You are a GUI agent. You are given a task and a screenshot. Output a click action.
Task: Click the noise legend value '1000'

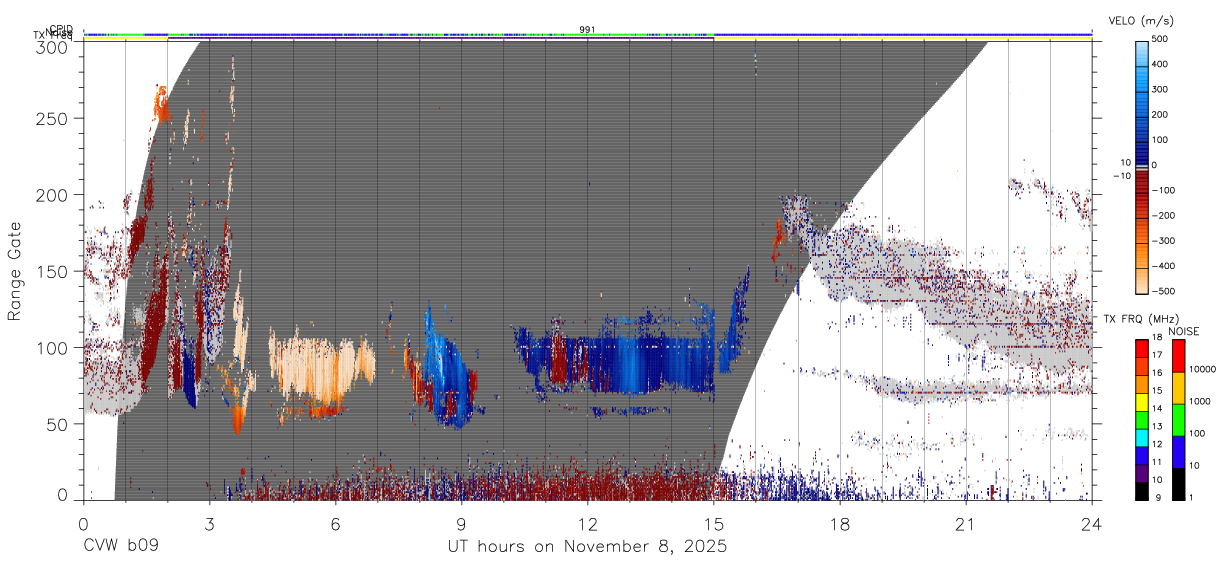(x=1200, y=400)
